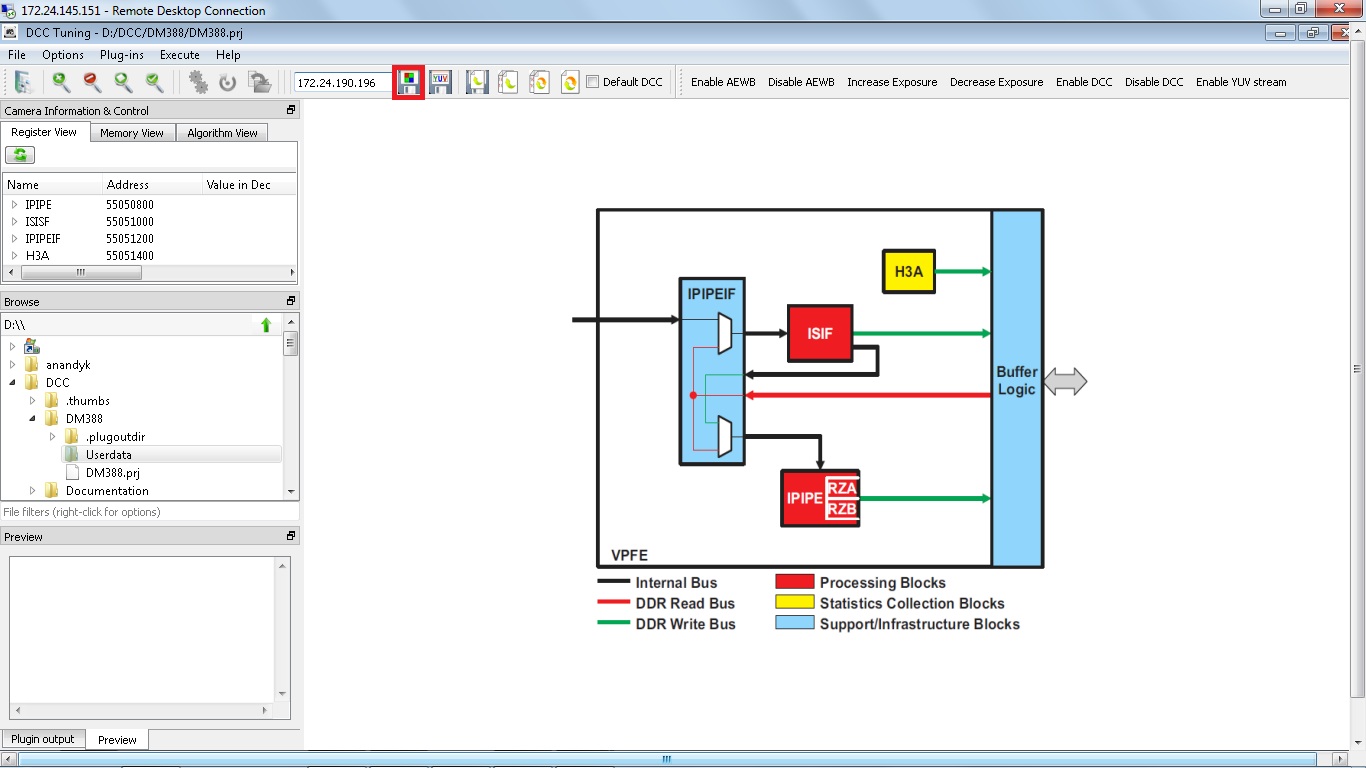The width and height of the screenshot is (1366, 768).
Task: Click the Documentation folder name
Action: click(x=107, y=491)
